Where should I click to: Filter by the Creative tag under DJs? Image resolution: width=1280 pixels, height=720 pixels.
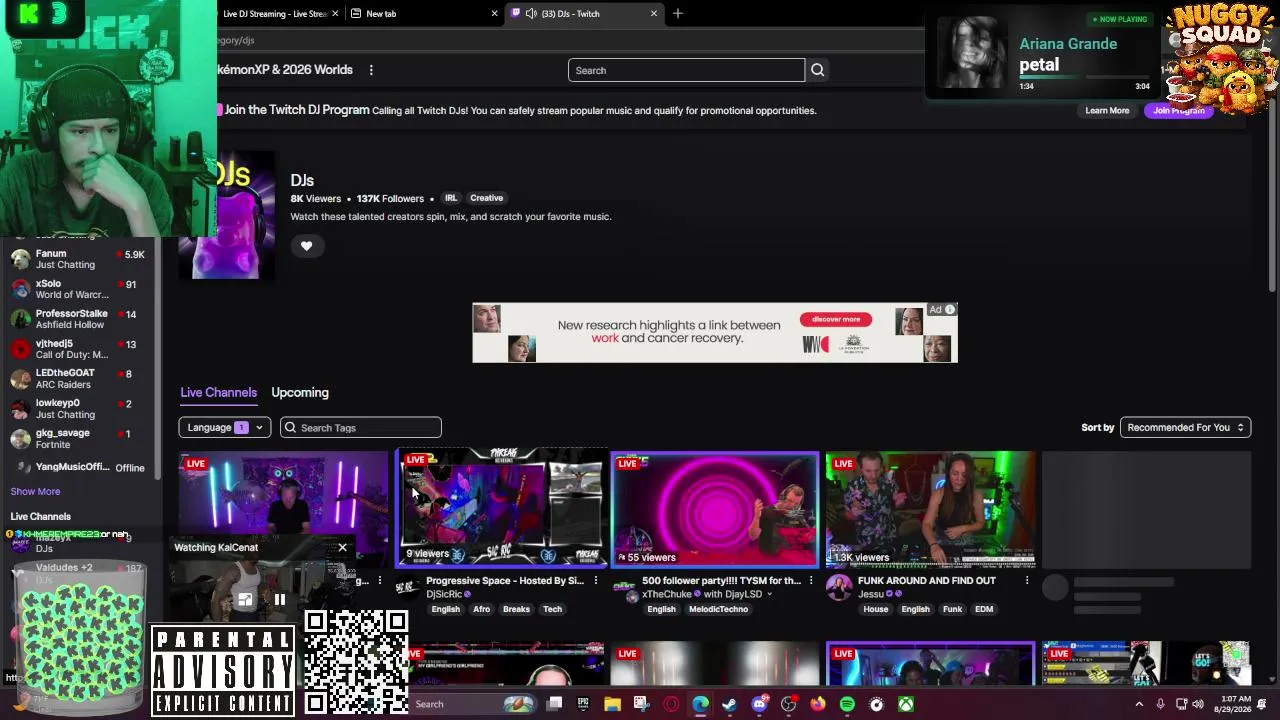pyautogui.click(x=487, y=198)
